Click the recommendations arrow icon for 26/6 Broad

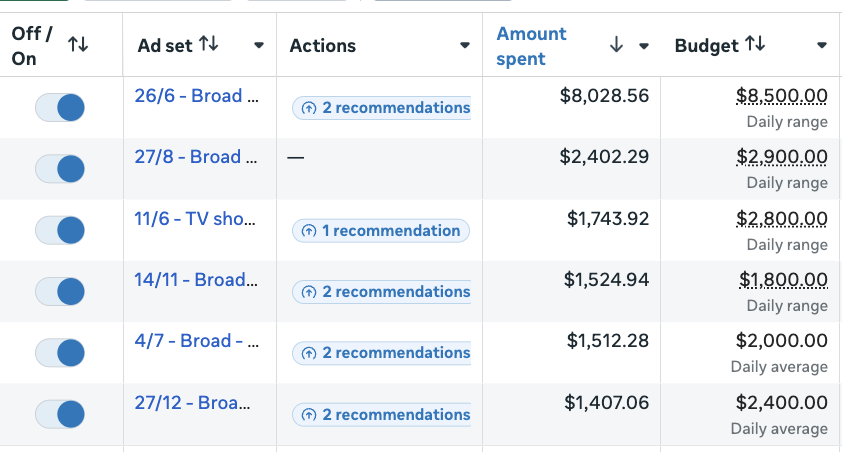(x=309, y=108)
